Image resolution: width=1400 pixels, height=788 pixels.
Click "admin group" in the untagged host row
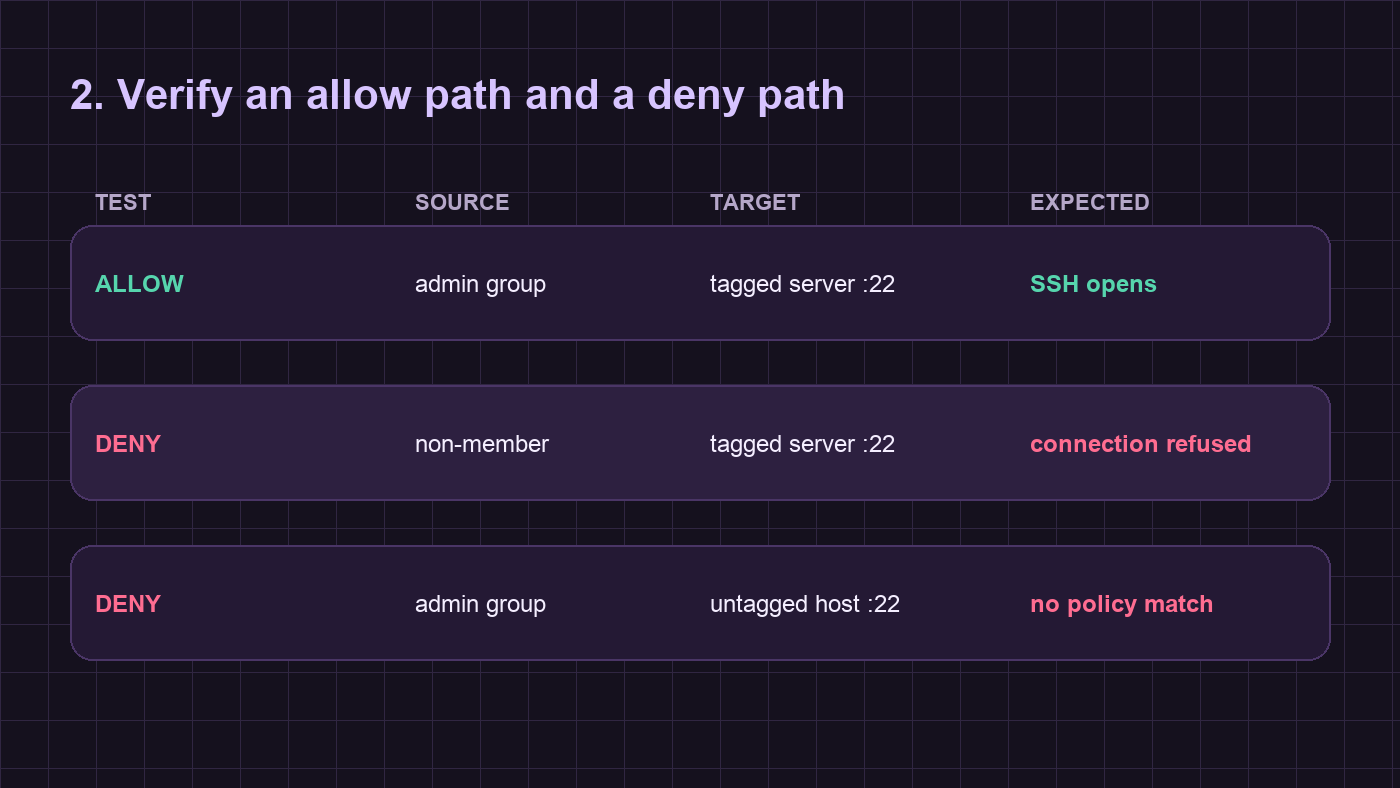coord(480,605)
